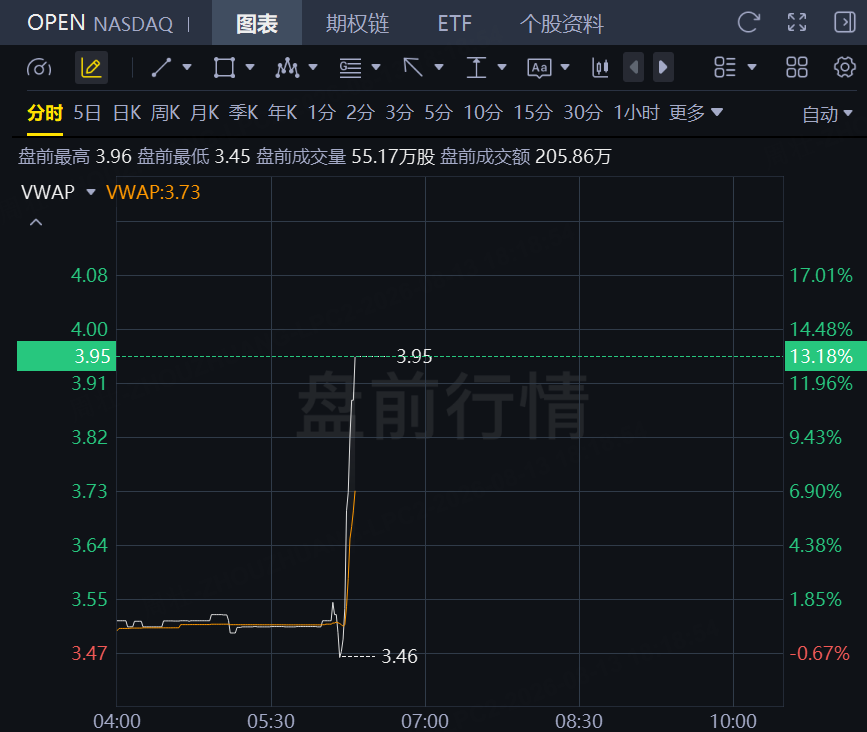Open the measure tool dropdown arrow

coord(502,67)
